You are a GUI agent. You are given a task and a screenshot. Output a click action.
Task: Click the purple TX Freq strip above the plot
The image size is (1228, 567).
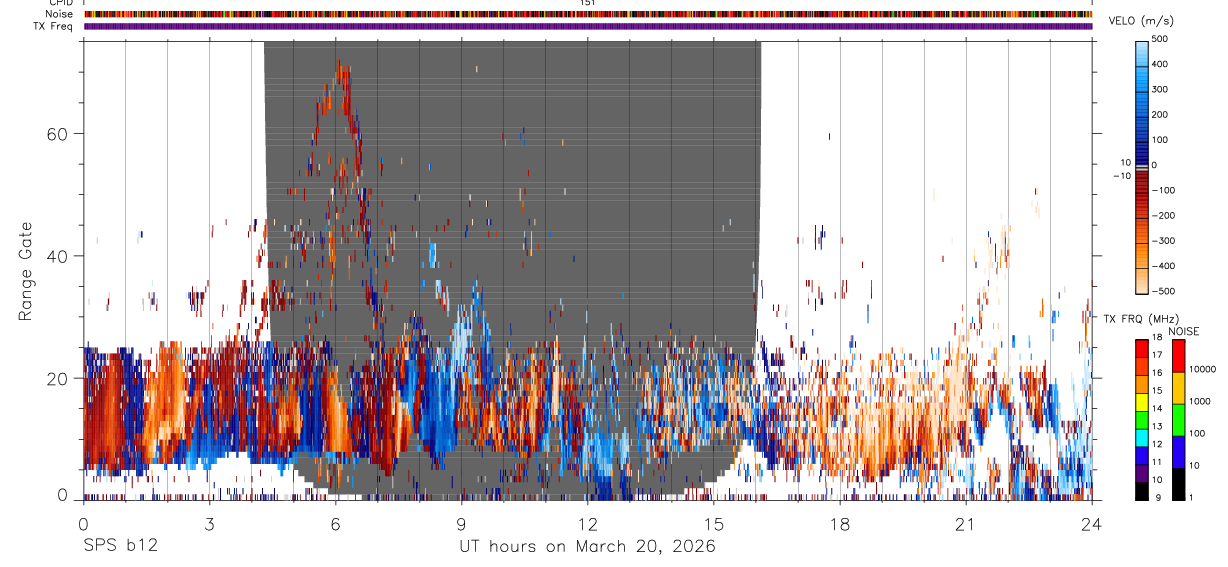coord(588,26)
